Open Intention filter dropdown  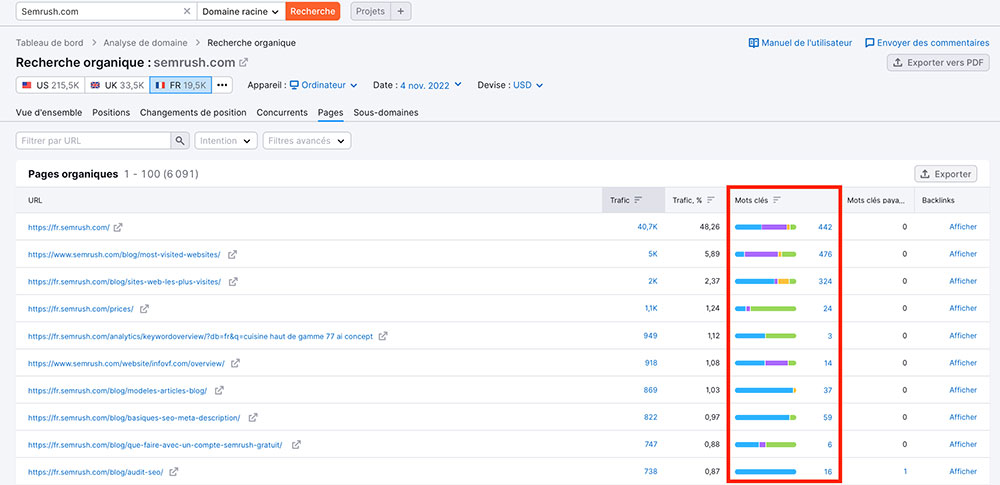coord(226,140)
